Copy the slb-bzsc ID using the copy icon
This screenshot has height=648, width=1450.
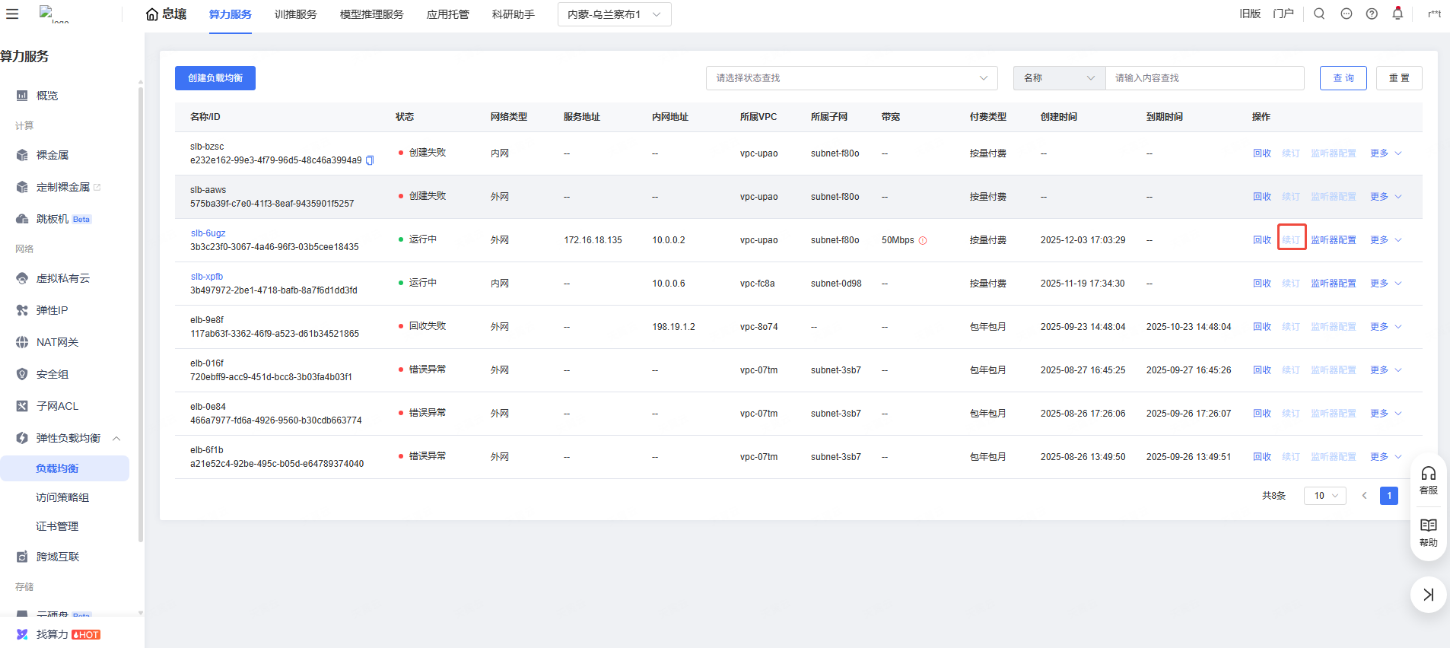(370, 160)
